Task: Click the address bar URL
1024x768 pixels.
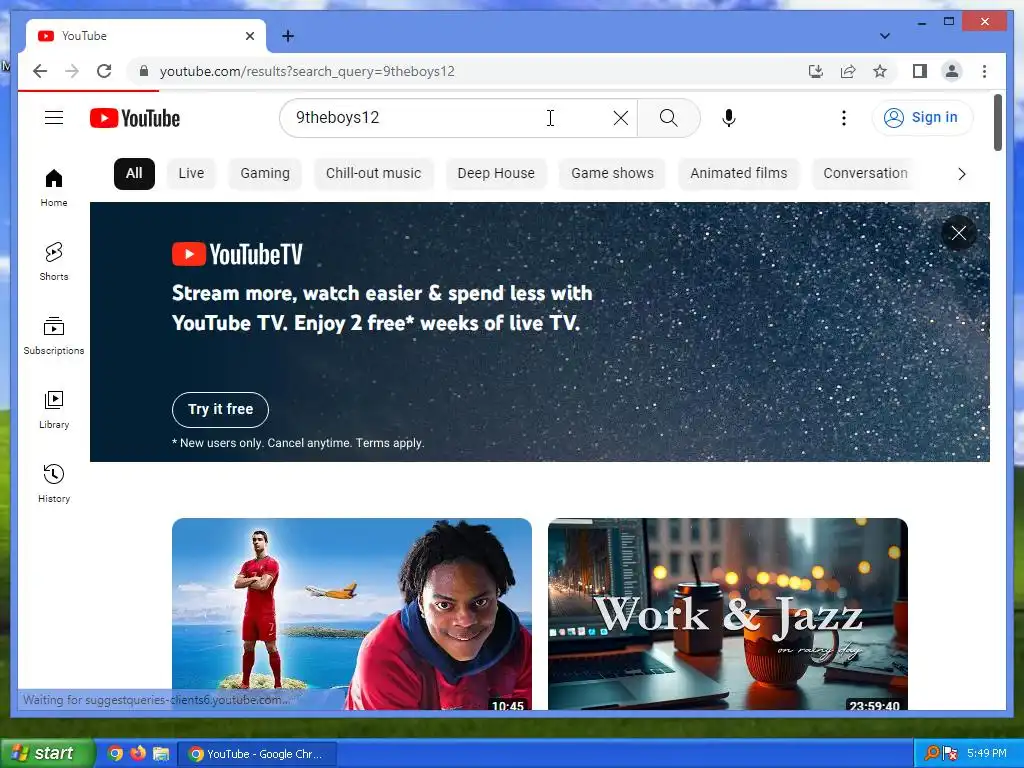Action: 307,71
